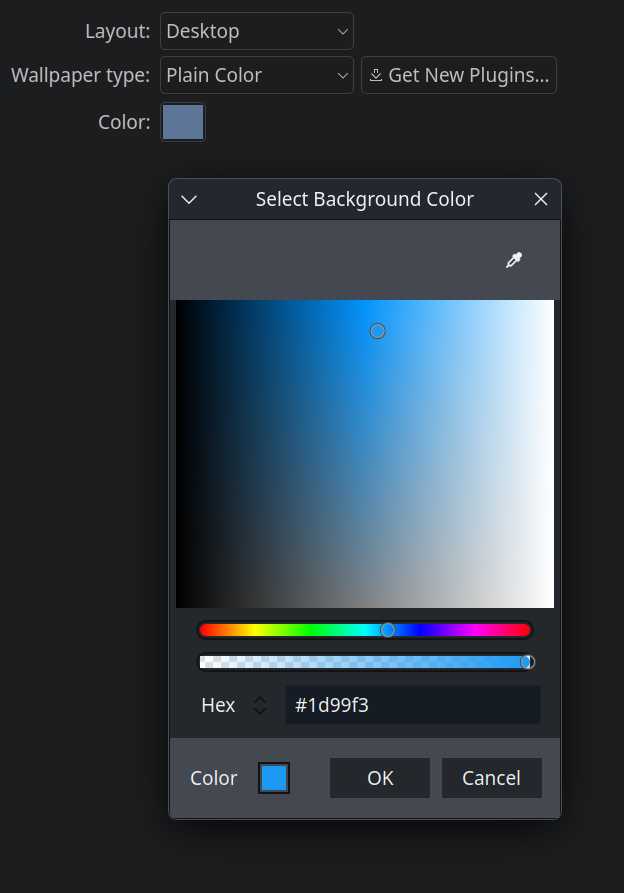Click the Hex color value field
Viewport: 624px width, 893px height.
tap(412, 705)
